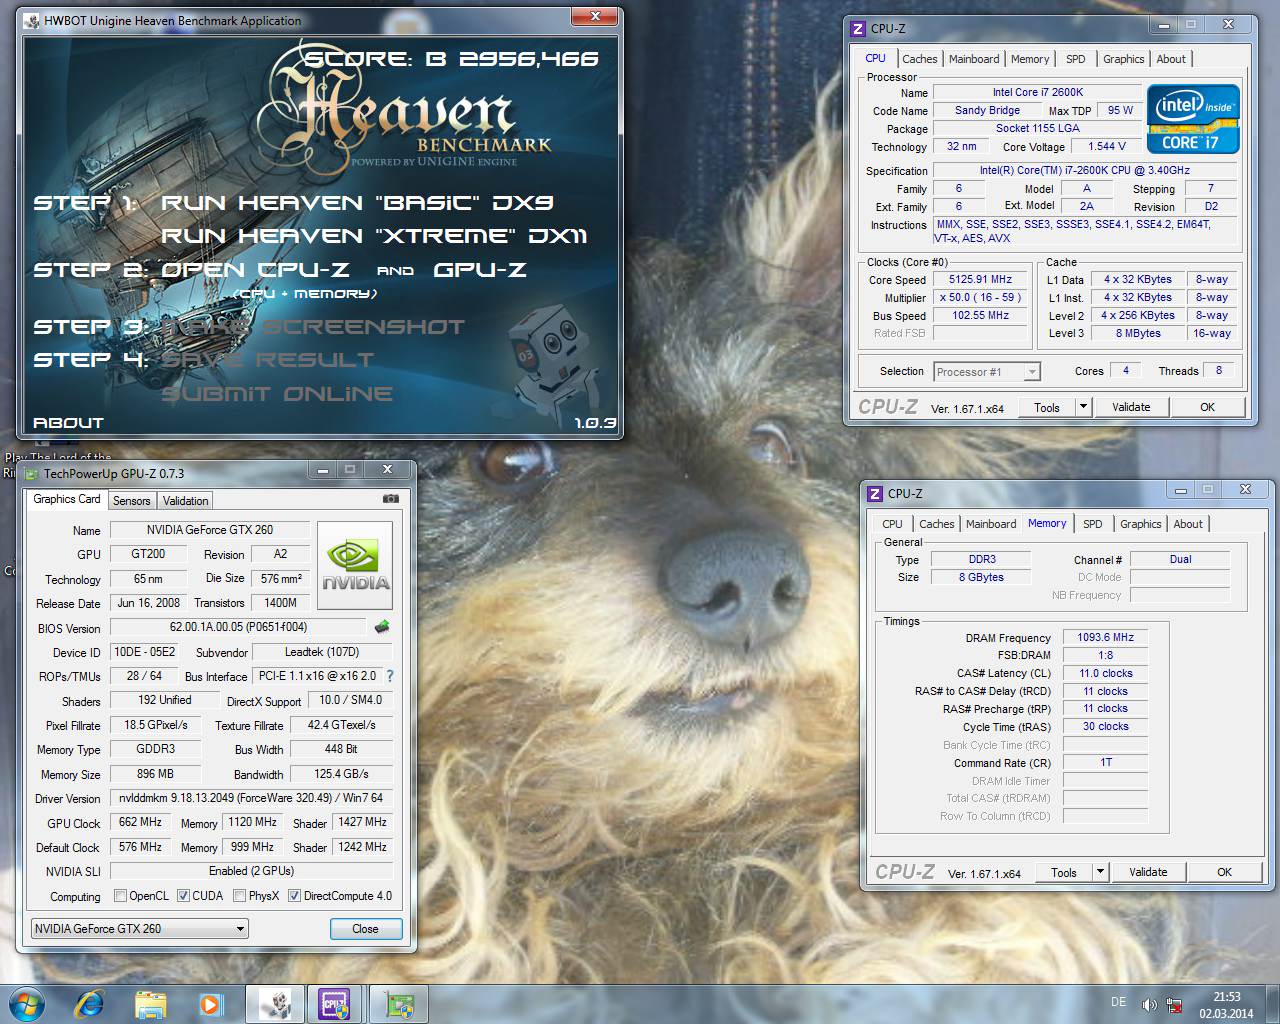The width and height of the screenshot is (1280, 1024).
Task: Click the Close button in GPU-Z
Action: coord(365,929)
